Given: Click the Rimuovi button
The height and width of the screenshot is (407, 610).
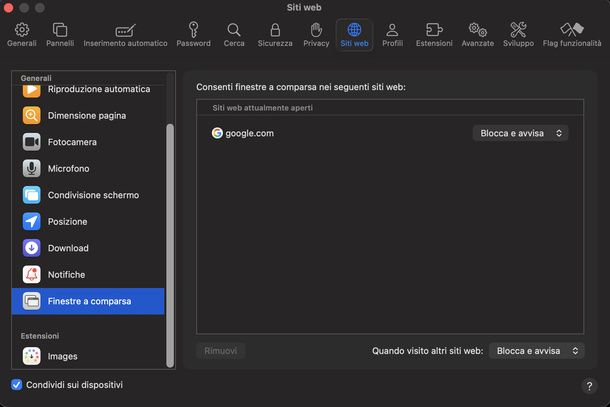Looking at the screenshot, I should (221, 351).
